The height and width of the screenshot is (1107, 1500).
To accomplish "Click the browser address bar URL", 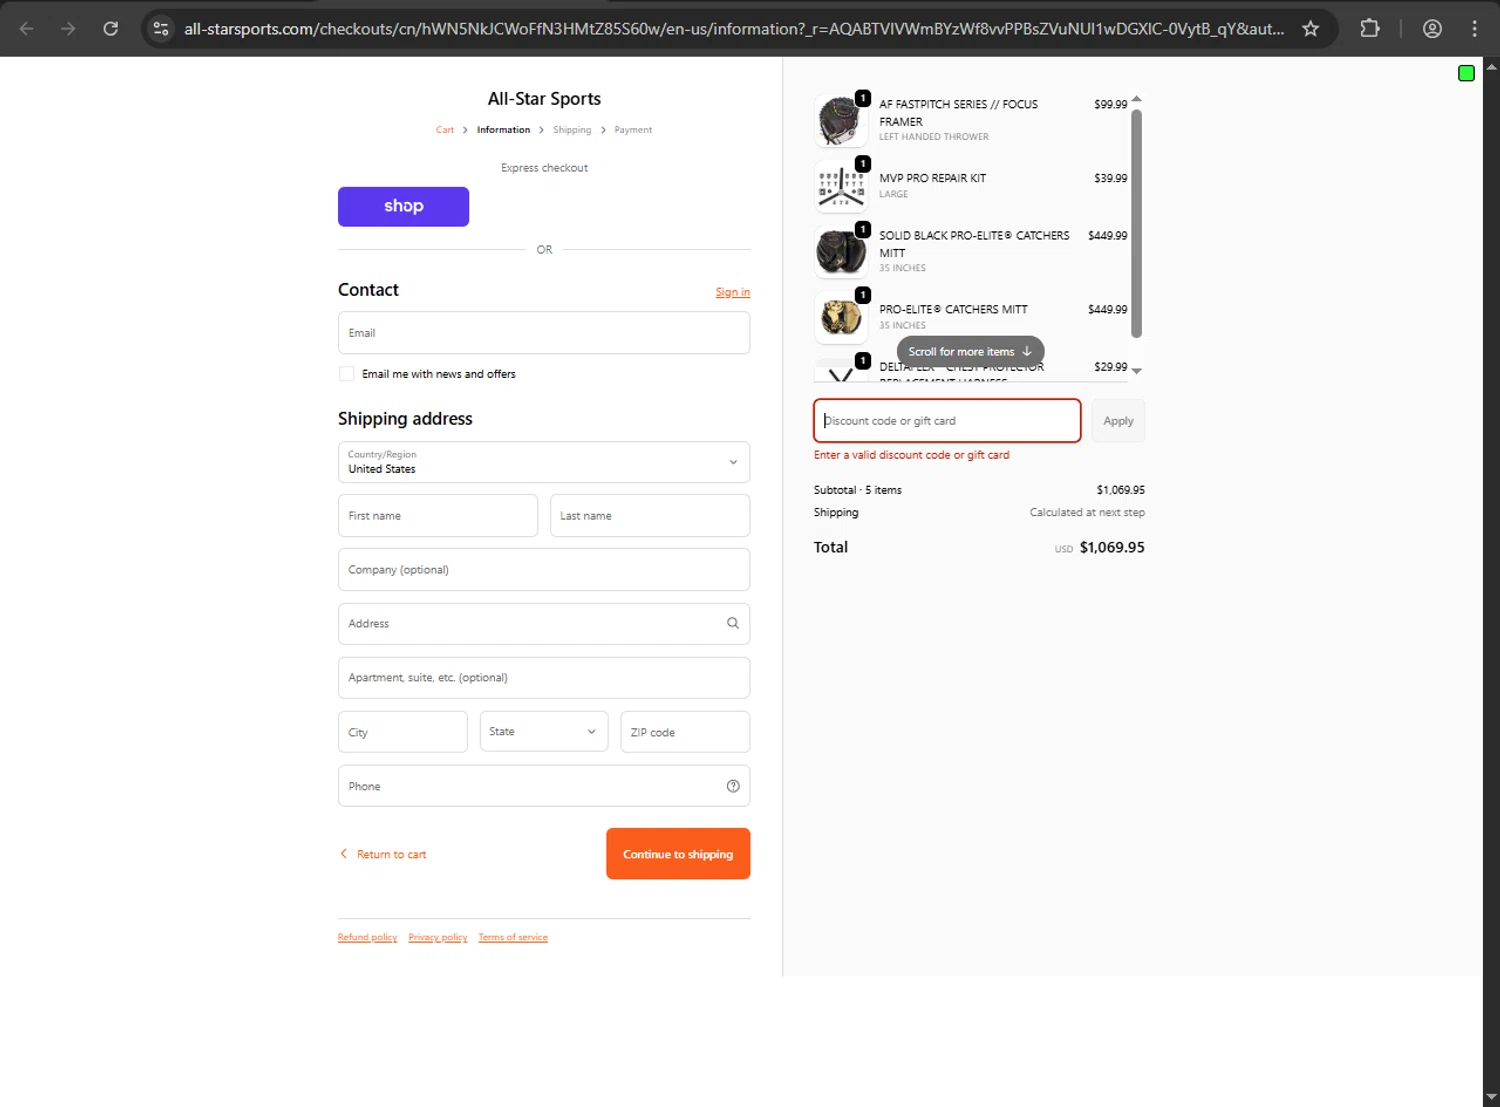I will coord(734,29).
